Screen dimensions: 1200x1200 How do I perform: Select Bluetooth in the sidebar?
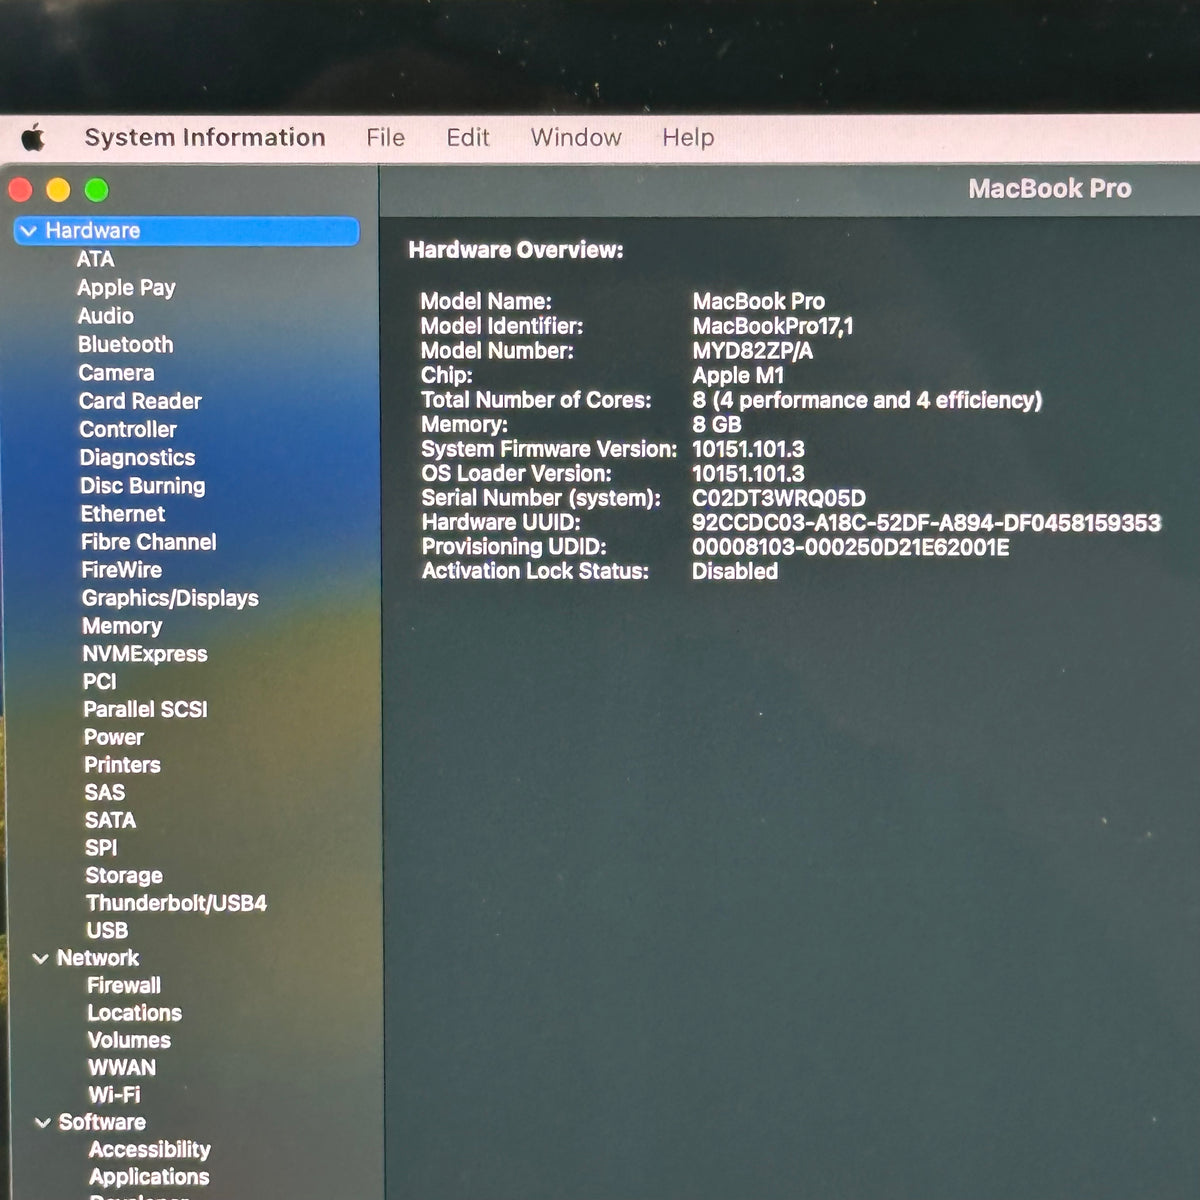pos(126,344)
